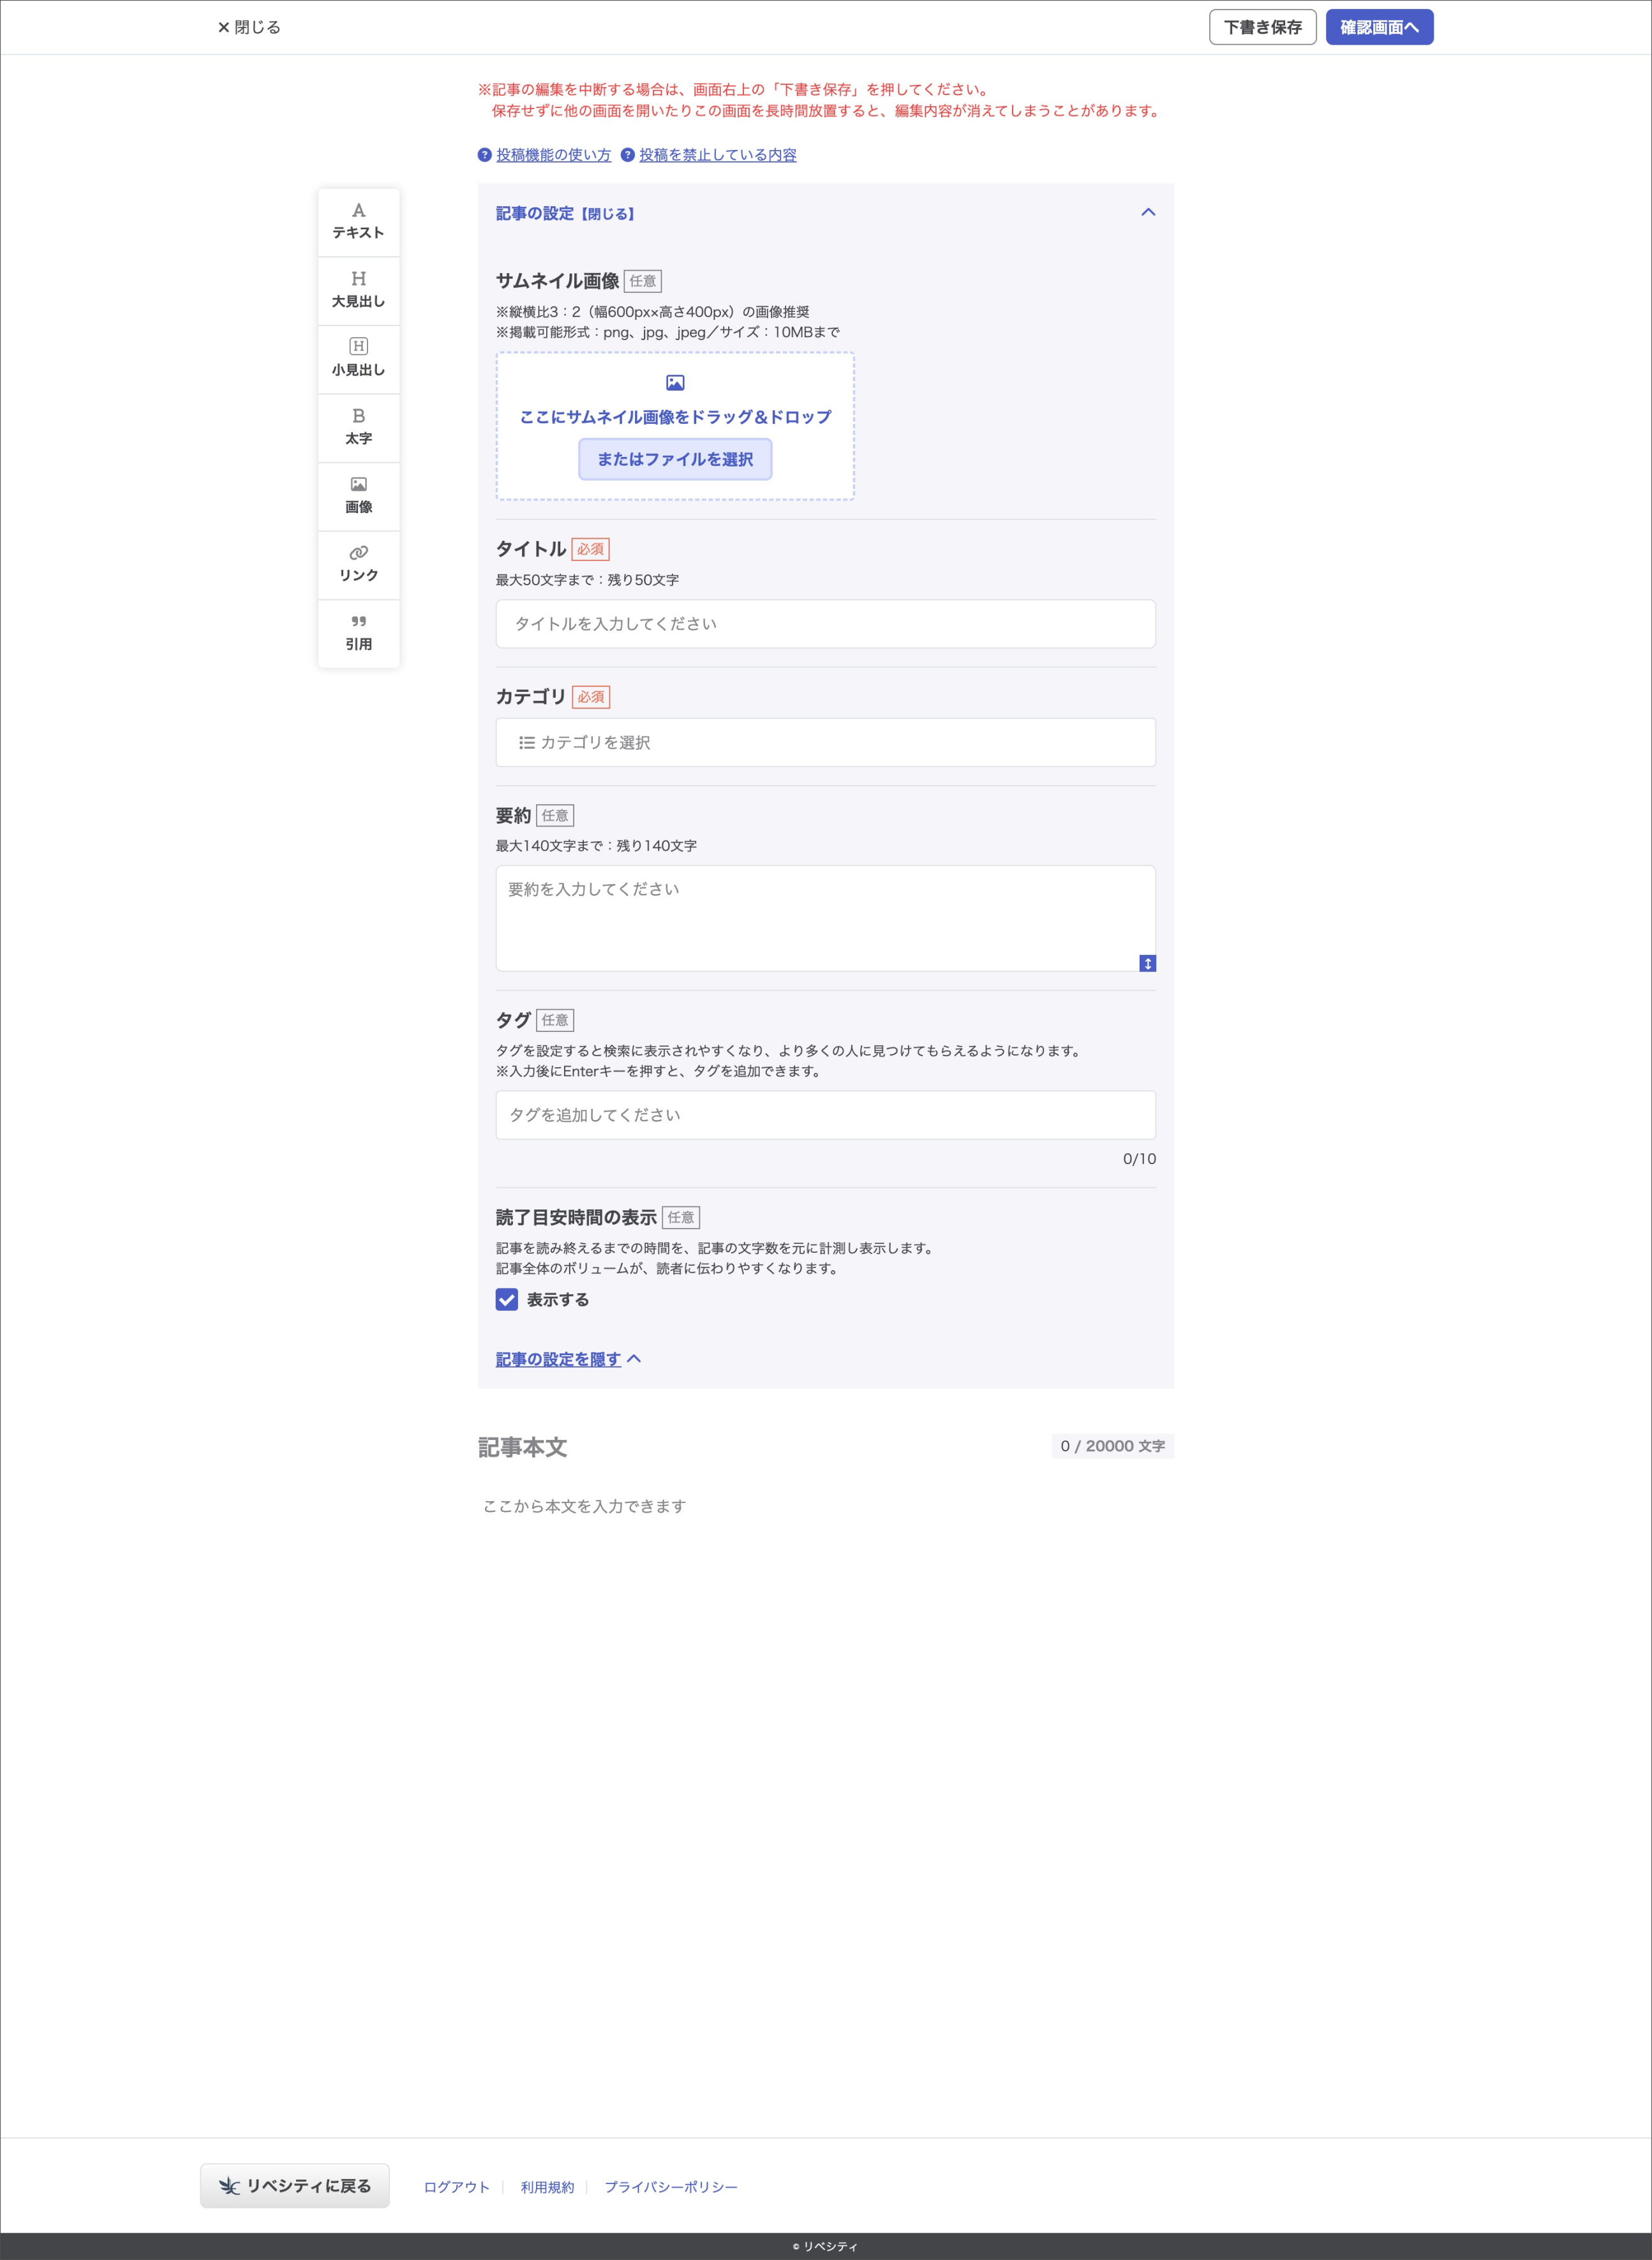Click 下書き保存 to save draft
This screenshot has height=2260, width=1652.
1262,27
